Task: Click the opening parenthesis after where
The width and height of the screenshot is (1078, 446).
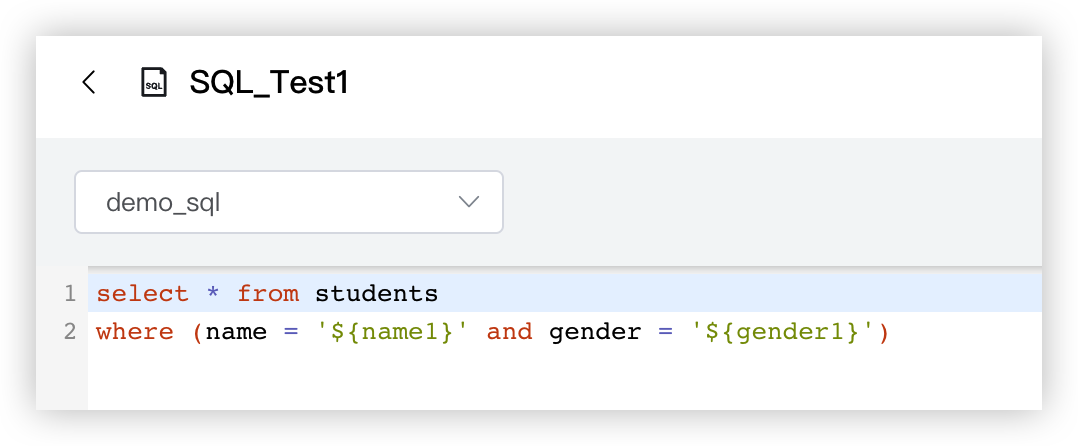Action: 197,331
